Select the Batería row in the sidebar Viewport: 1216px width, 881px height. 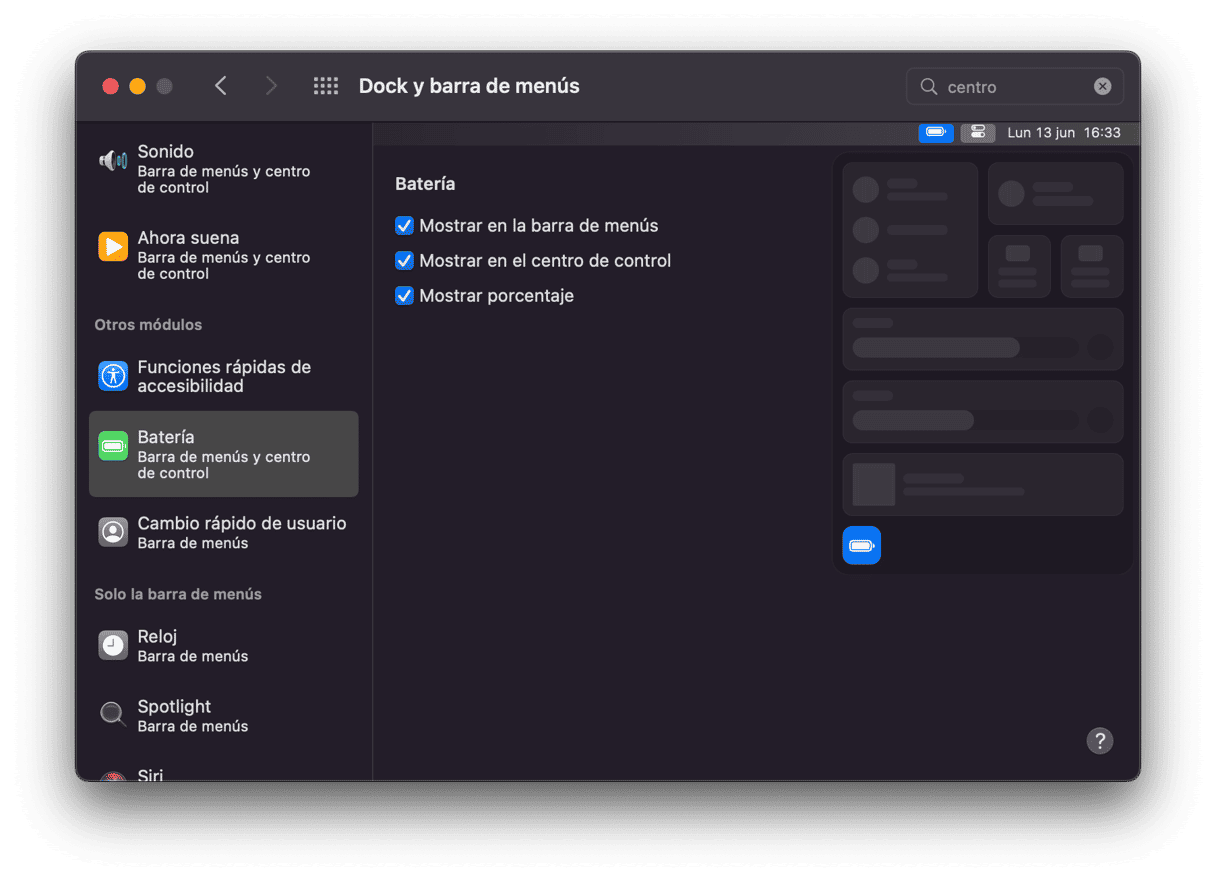click(x=224, y=454)
